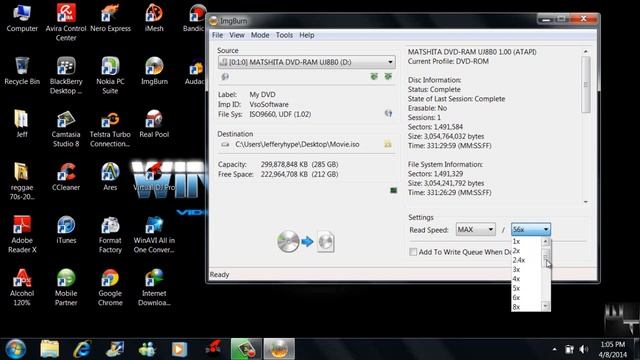
Task: Open Telstra Turbo Connection shortcut
Action: point(110,129)
